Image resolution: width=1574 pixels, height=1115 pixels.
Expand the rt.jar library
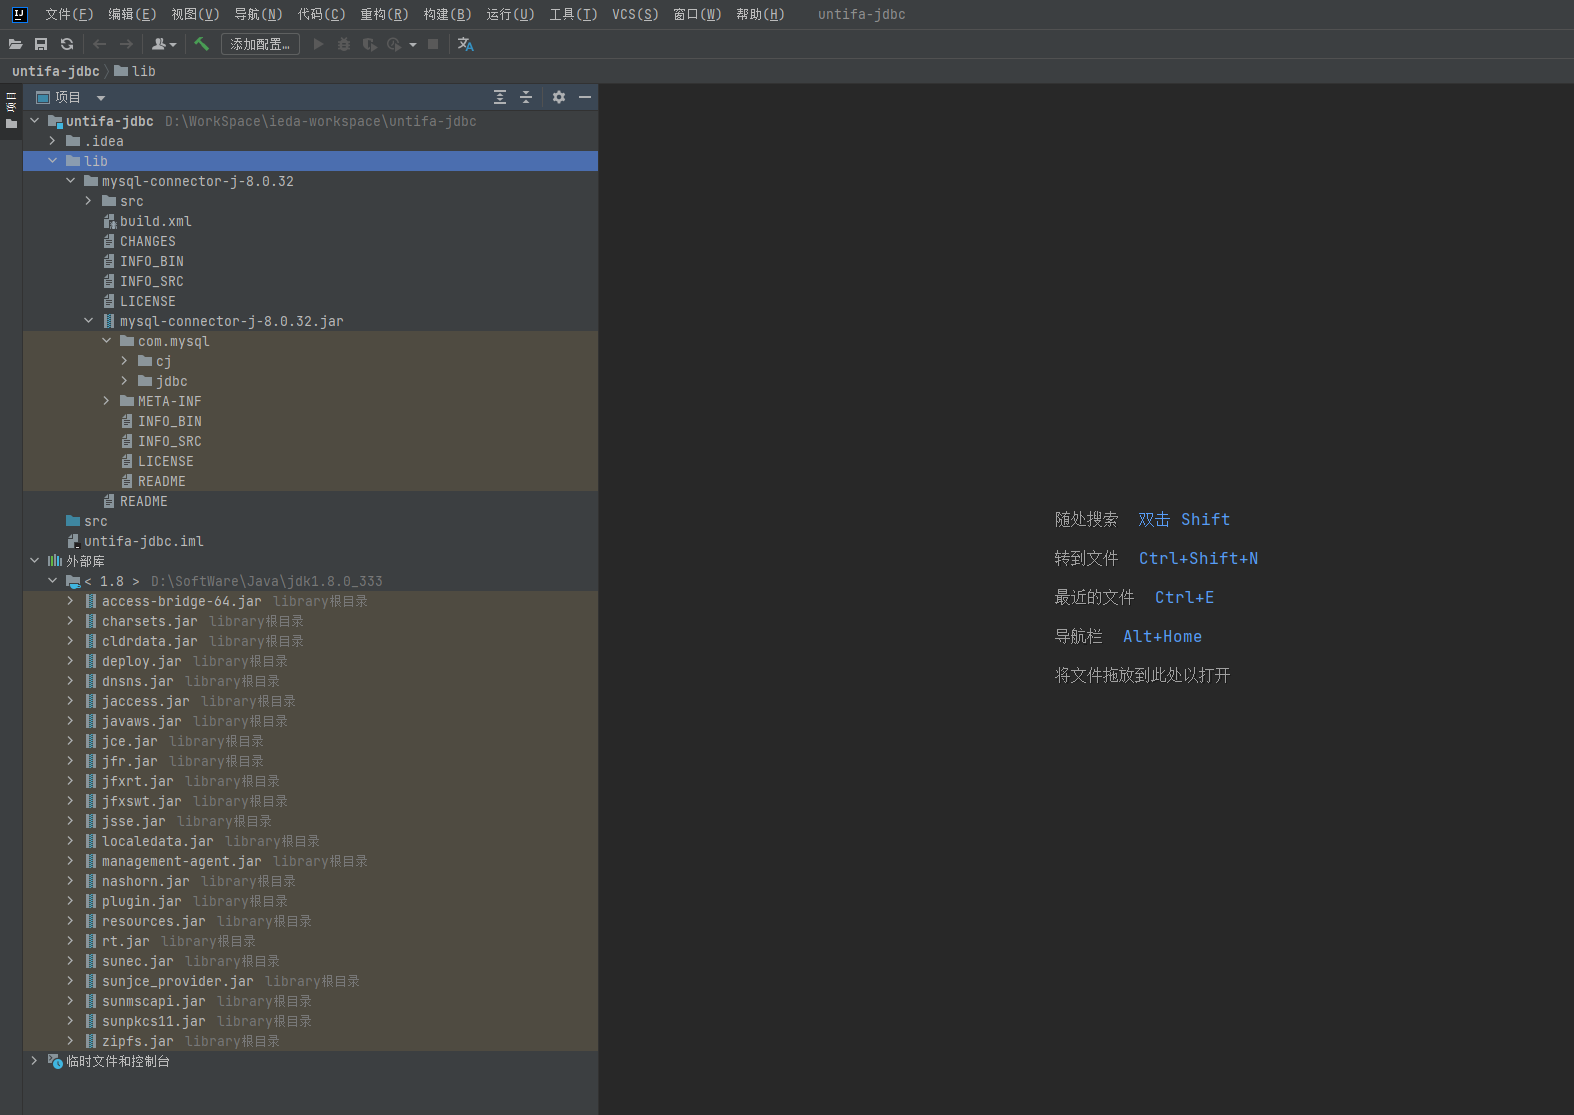(71, 941)
